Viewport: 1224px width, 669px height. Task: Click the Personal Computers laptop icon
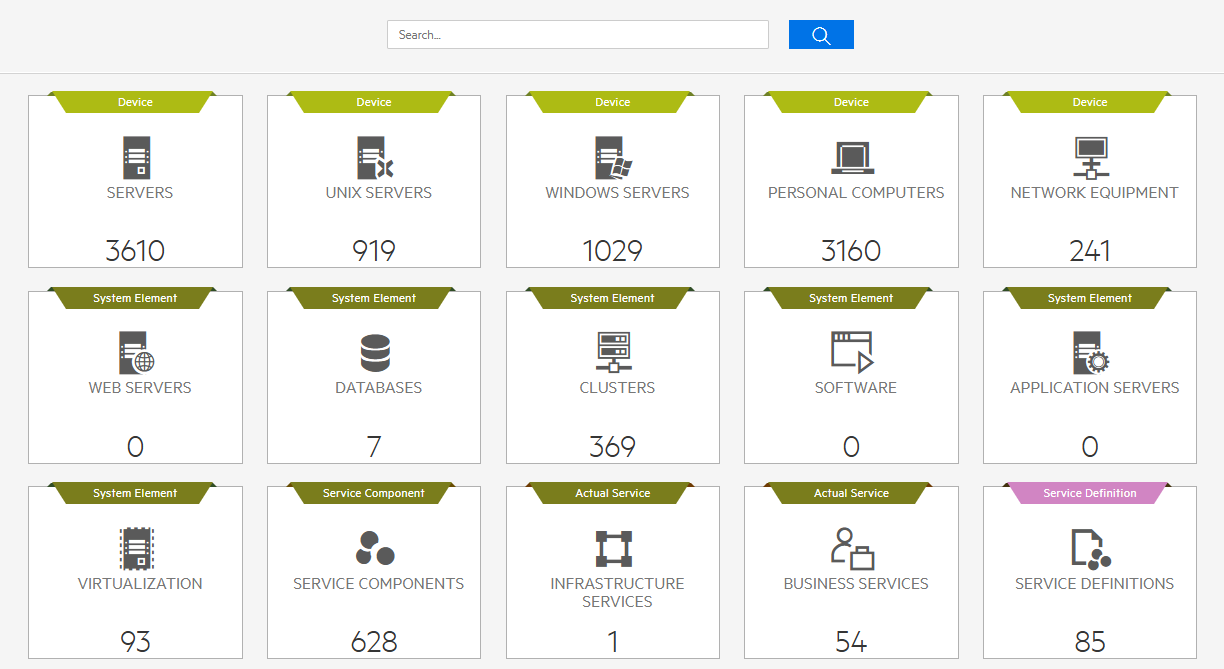coord(852,158)
